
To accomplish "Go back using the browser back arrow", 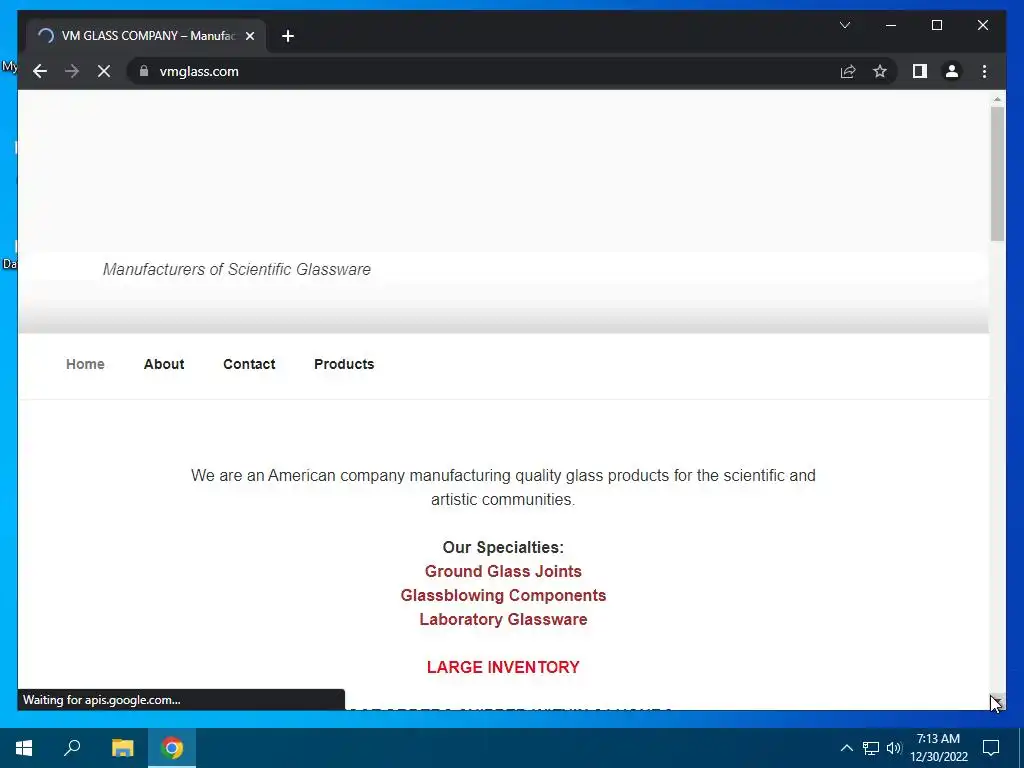I will tap(40, 71).
